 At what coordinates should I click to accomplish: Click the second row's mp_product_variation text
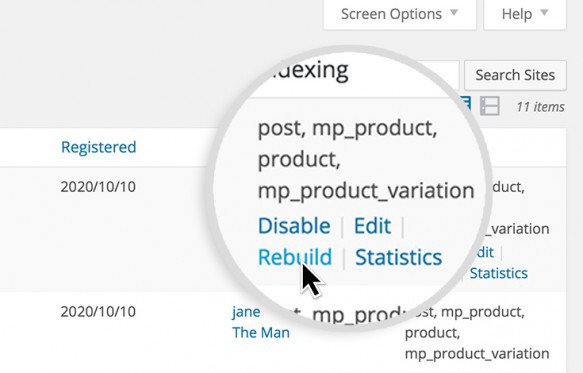pos(477,354)
